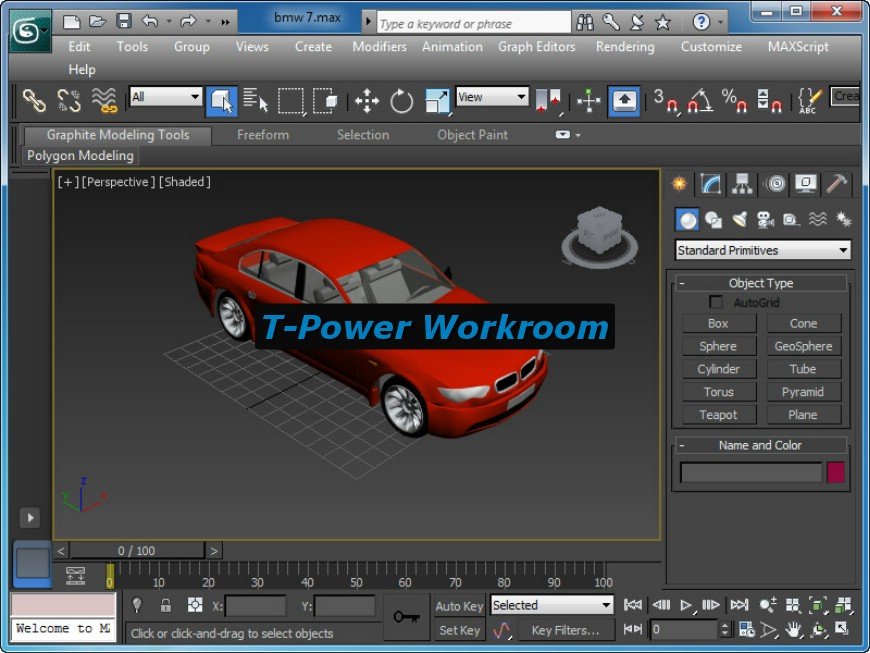Open the Standard Primitives dropdown
This screenshot has width=870, height=653.
(762, 250)
